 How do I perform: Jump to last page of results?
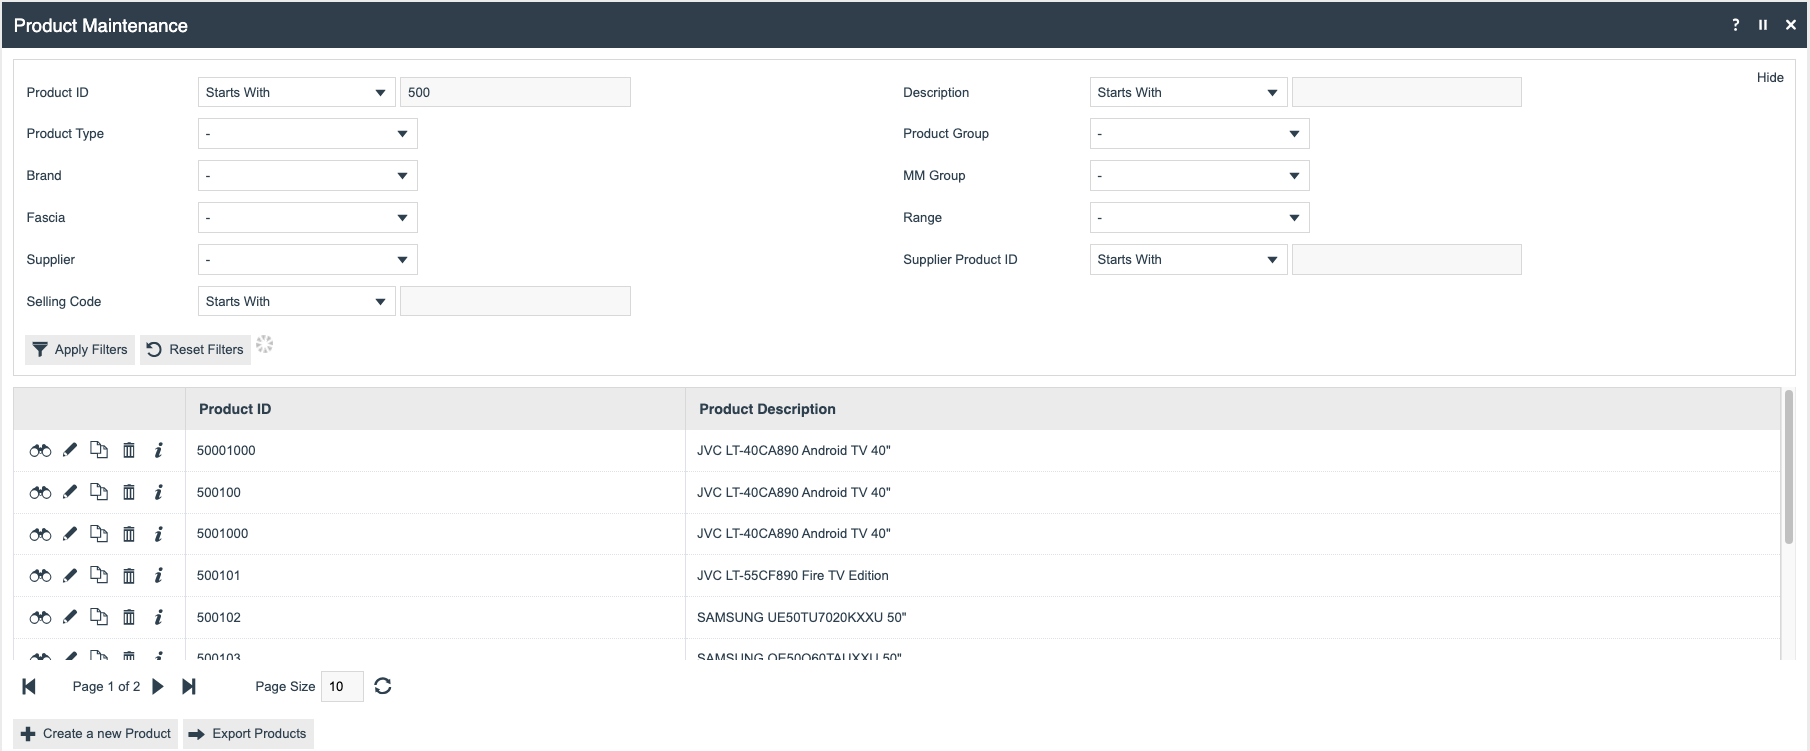pyautogui.click(x=189, y=686)
